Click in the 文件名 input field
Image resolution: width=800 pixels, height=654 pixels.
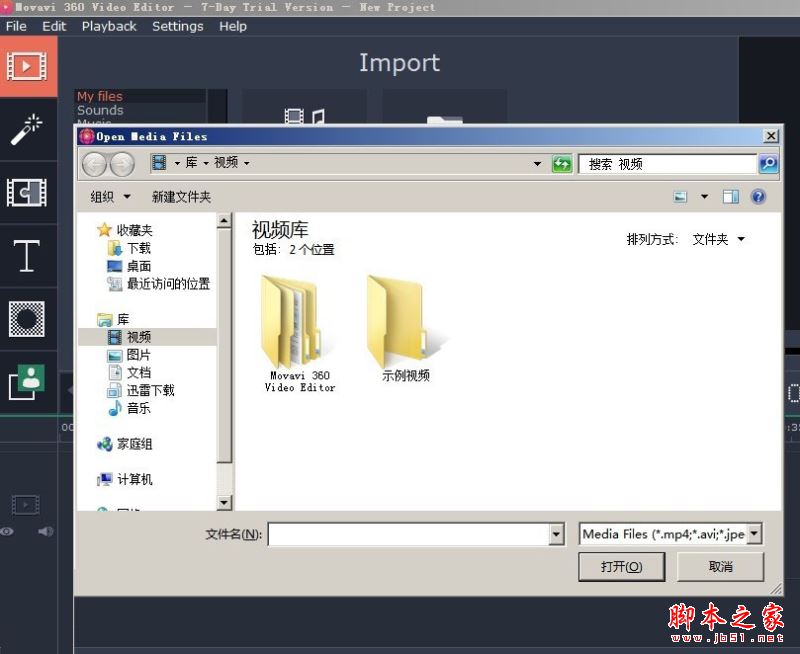[409, 534]
